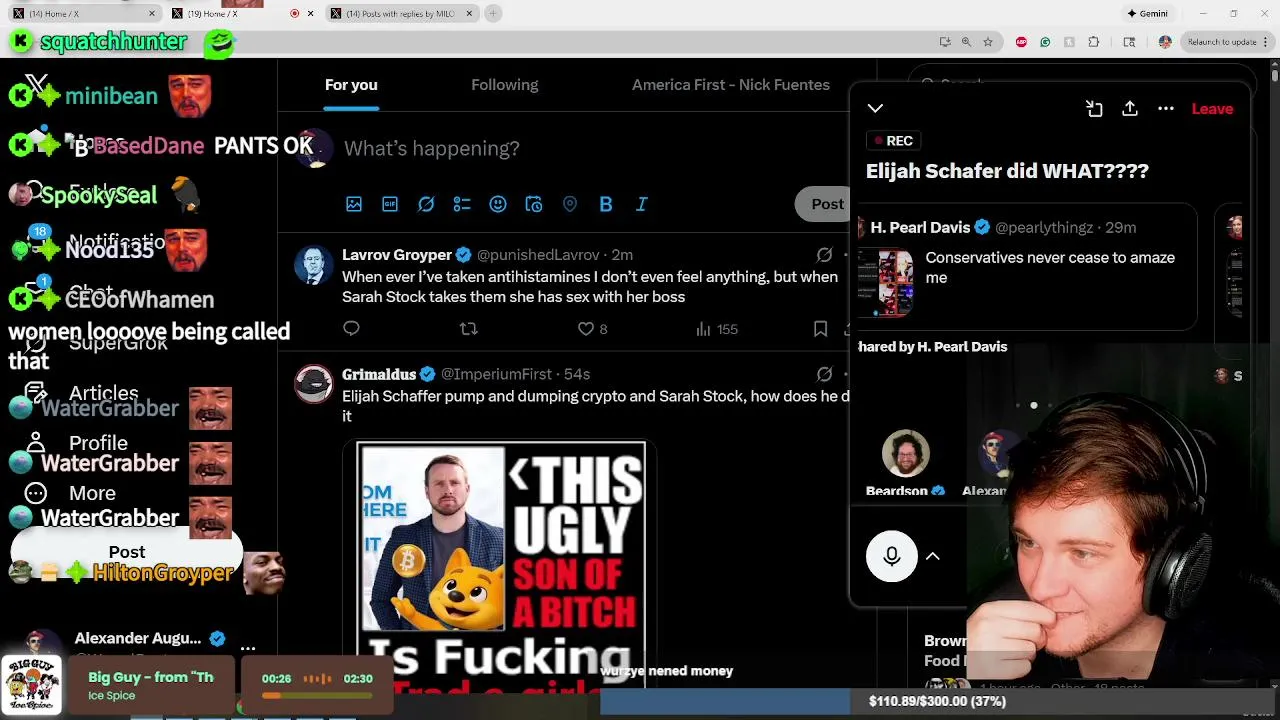Reply to Lavrov Groyper's post

(x=351, y=328)
